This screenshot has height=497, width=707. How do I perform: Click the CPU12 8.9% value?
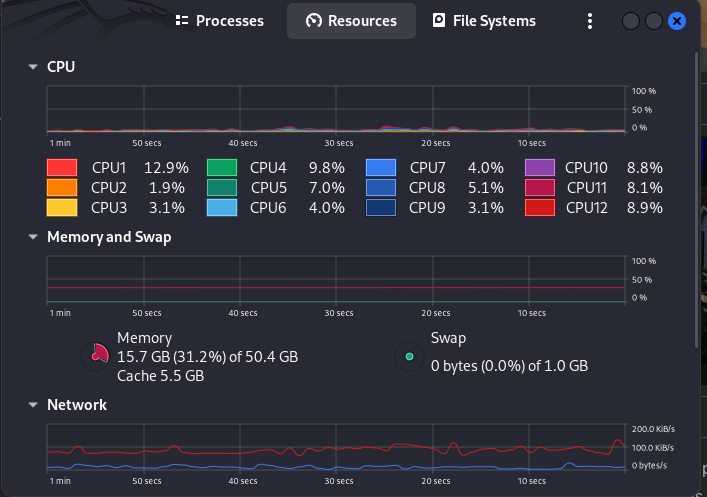point(645,208)
